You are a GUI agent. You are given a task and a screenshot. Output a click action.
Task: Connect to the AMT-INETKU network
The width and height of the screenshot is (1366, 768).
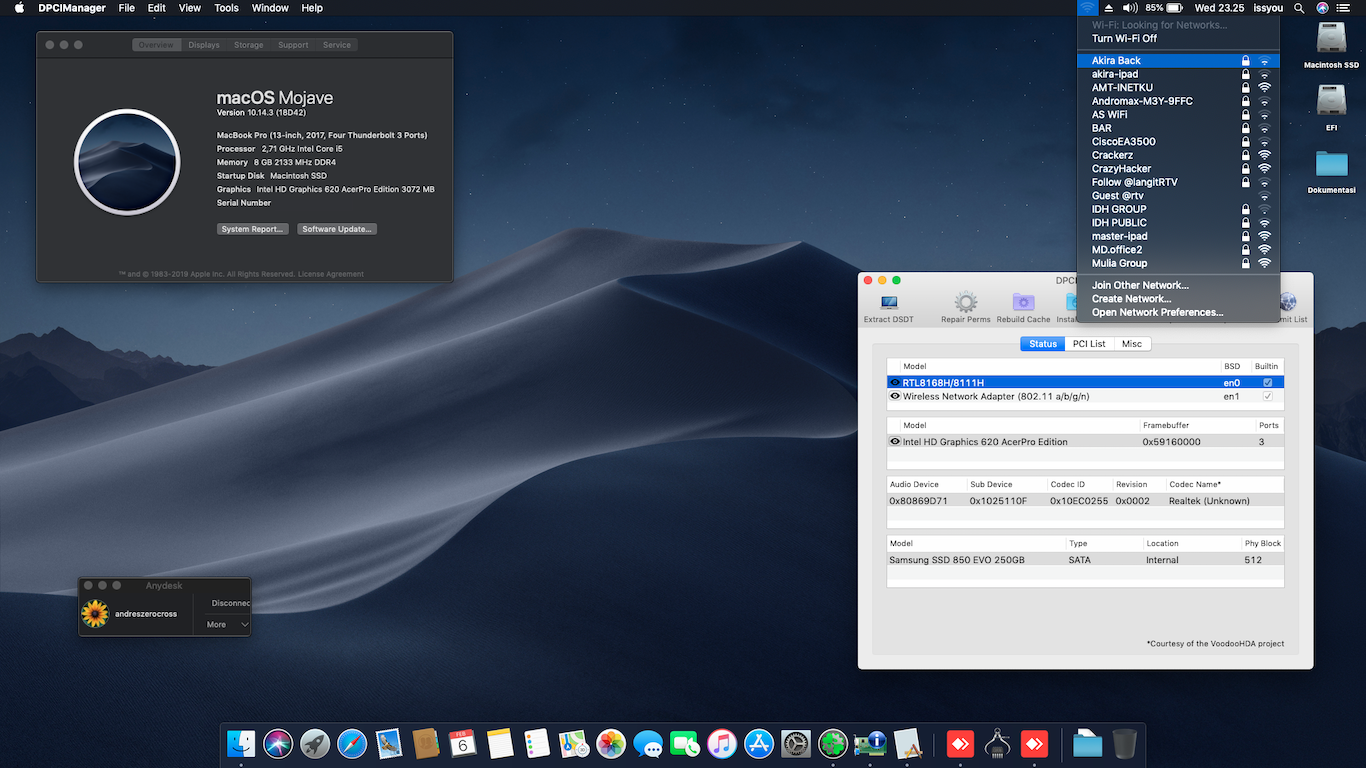click(x=1178, y=88)
